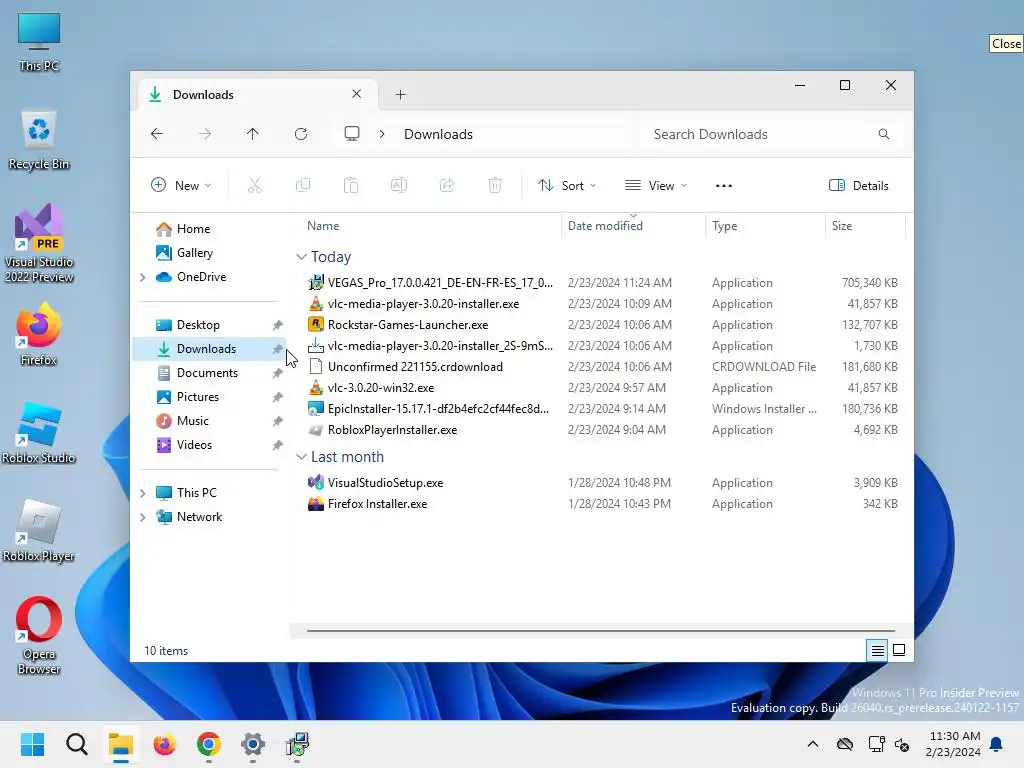Go up one folder level

click(253, 134)
